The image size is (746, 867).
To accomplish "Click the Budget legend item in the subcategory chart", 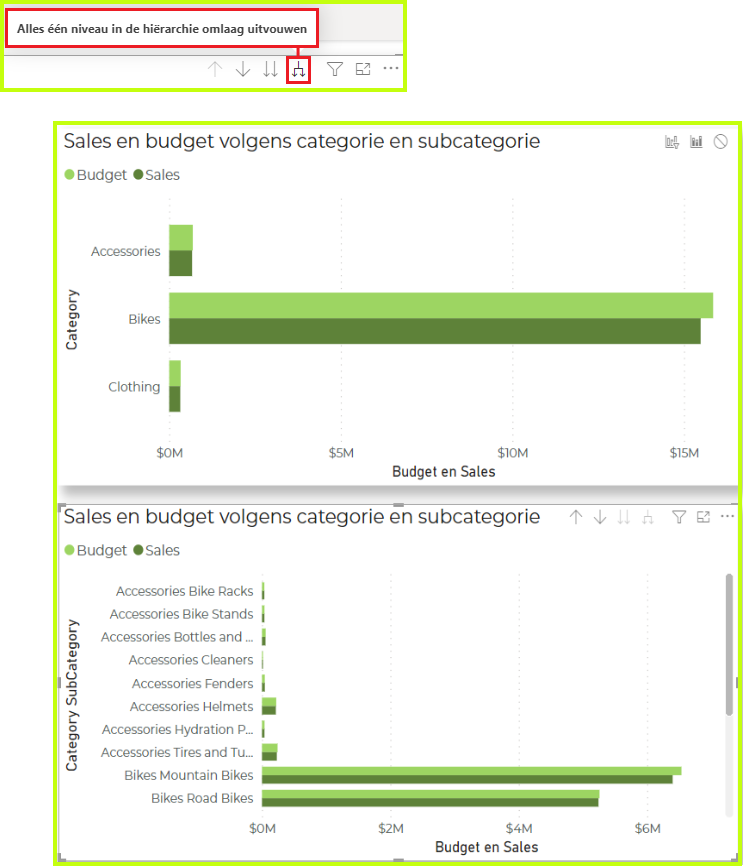I will [x=96, y=550].
